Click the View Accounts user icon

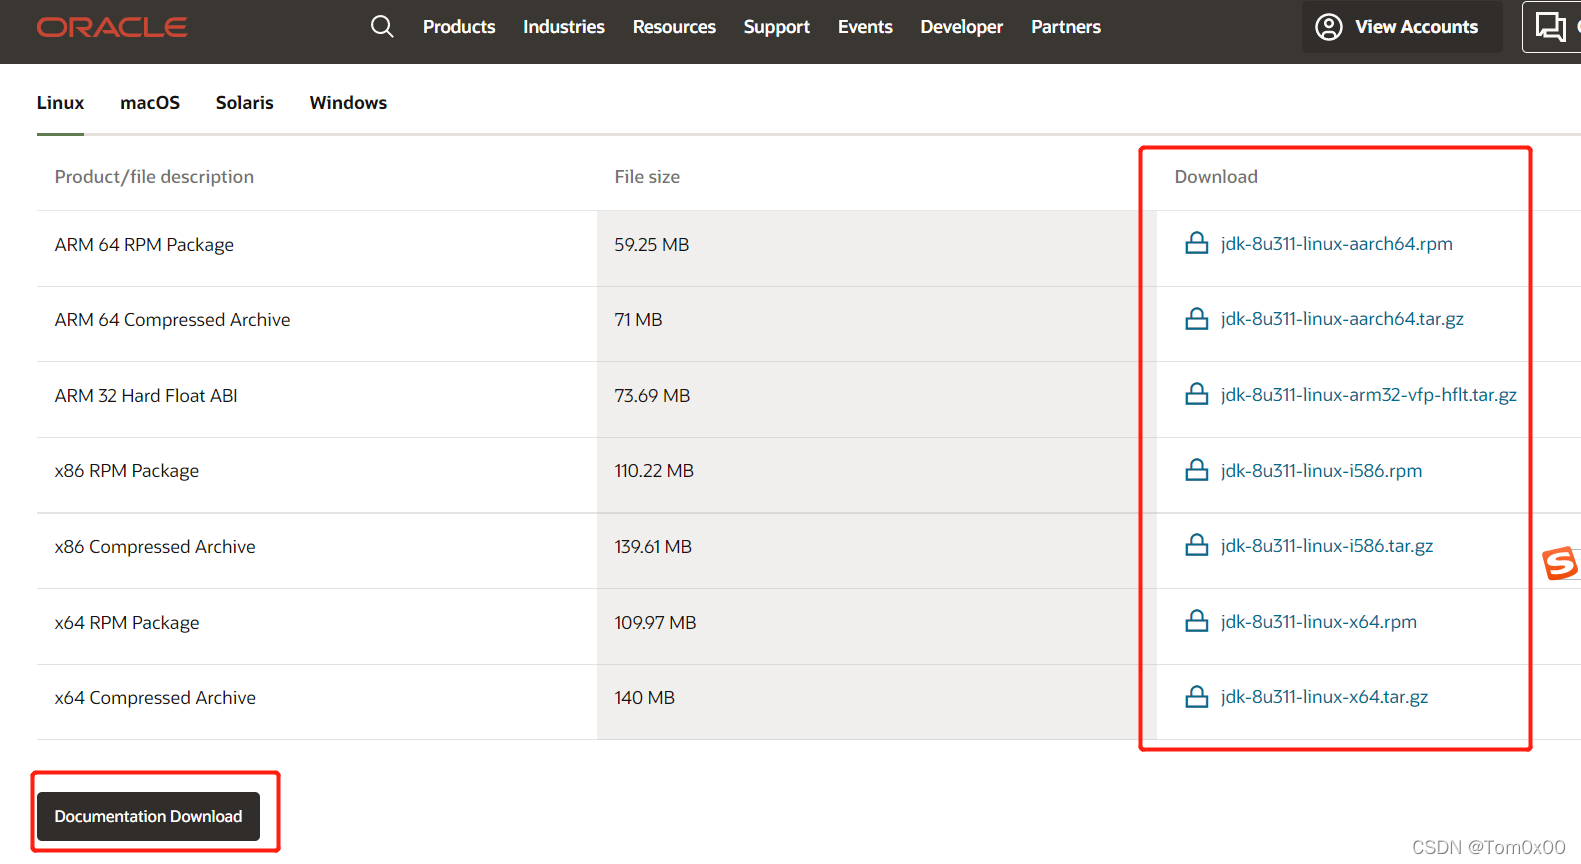1329,27
